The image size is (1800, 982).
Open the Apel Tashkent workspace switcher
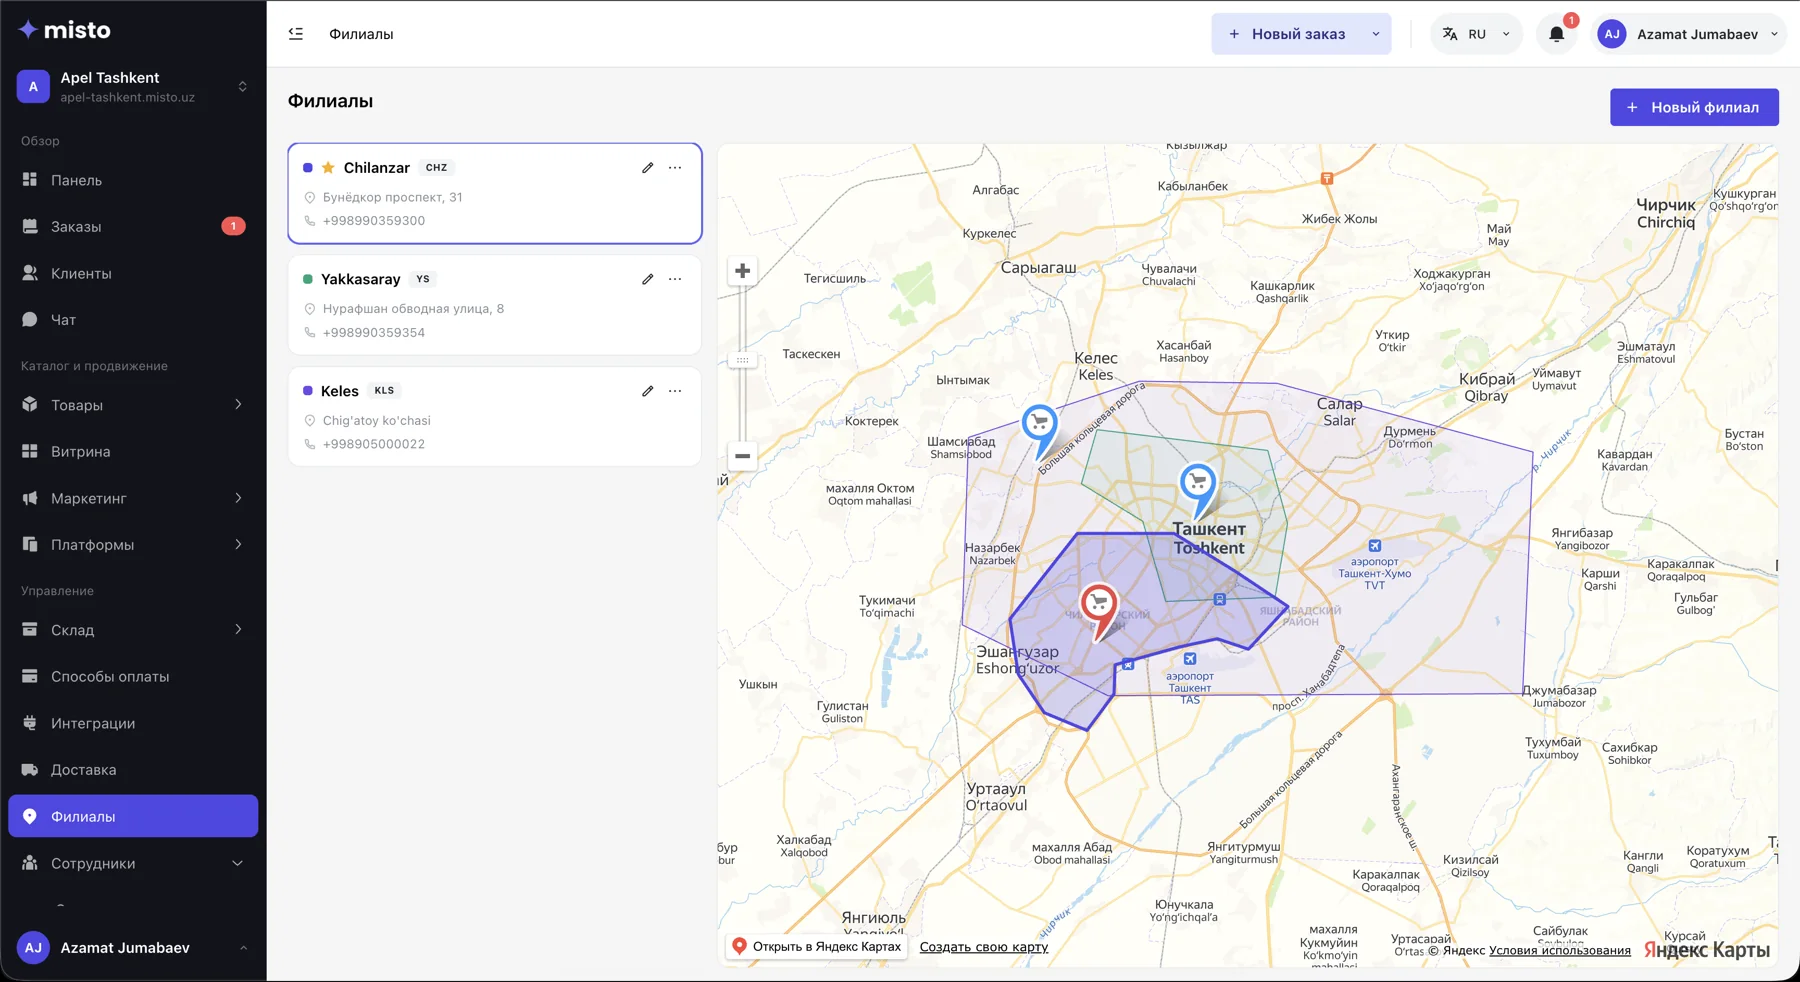point(133,87)
